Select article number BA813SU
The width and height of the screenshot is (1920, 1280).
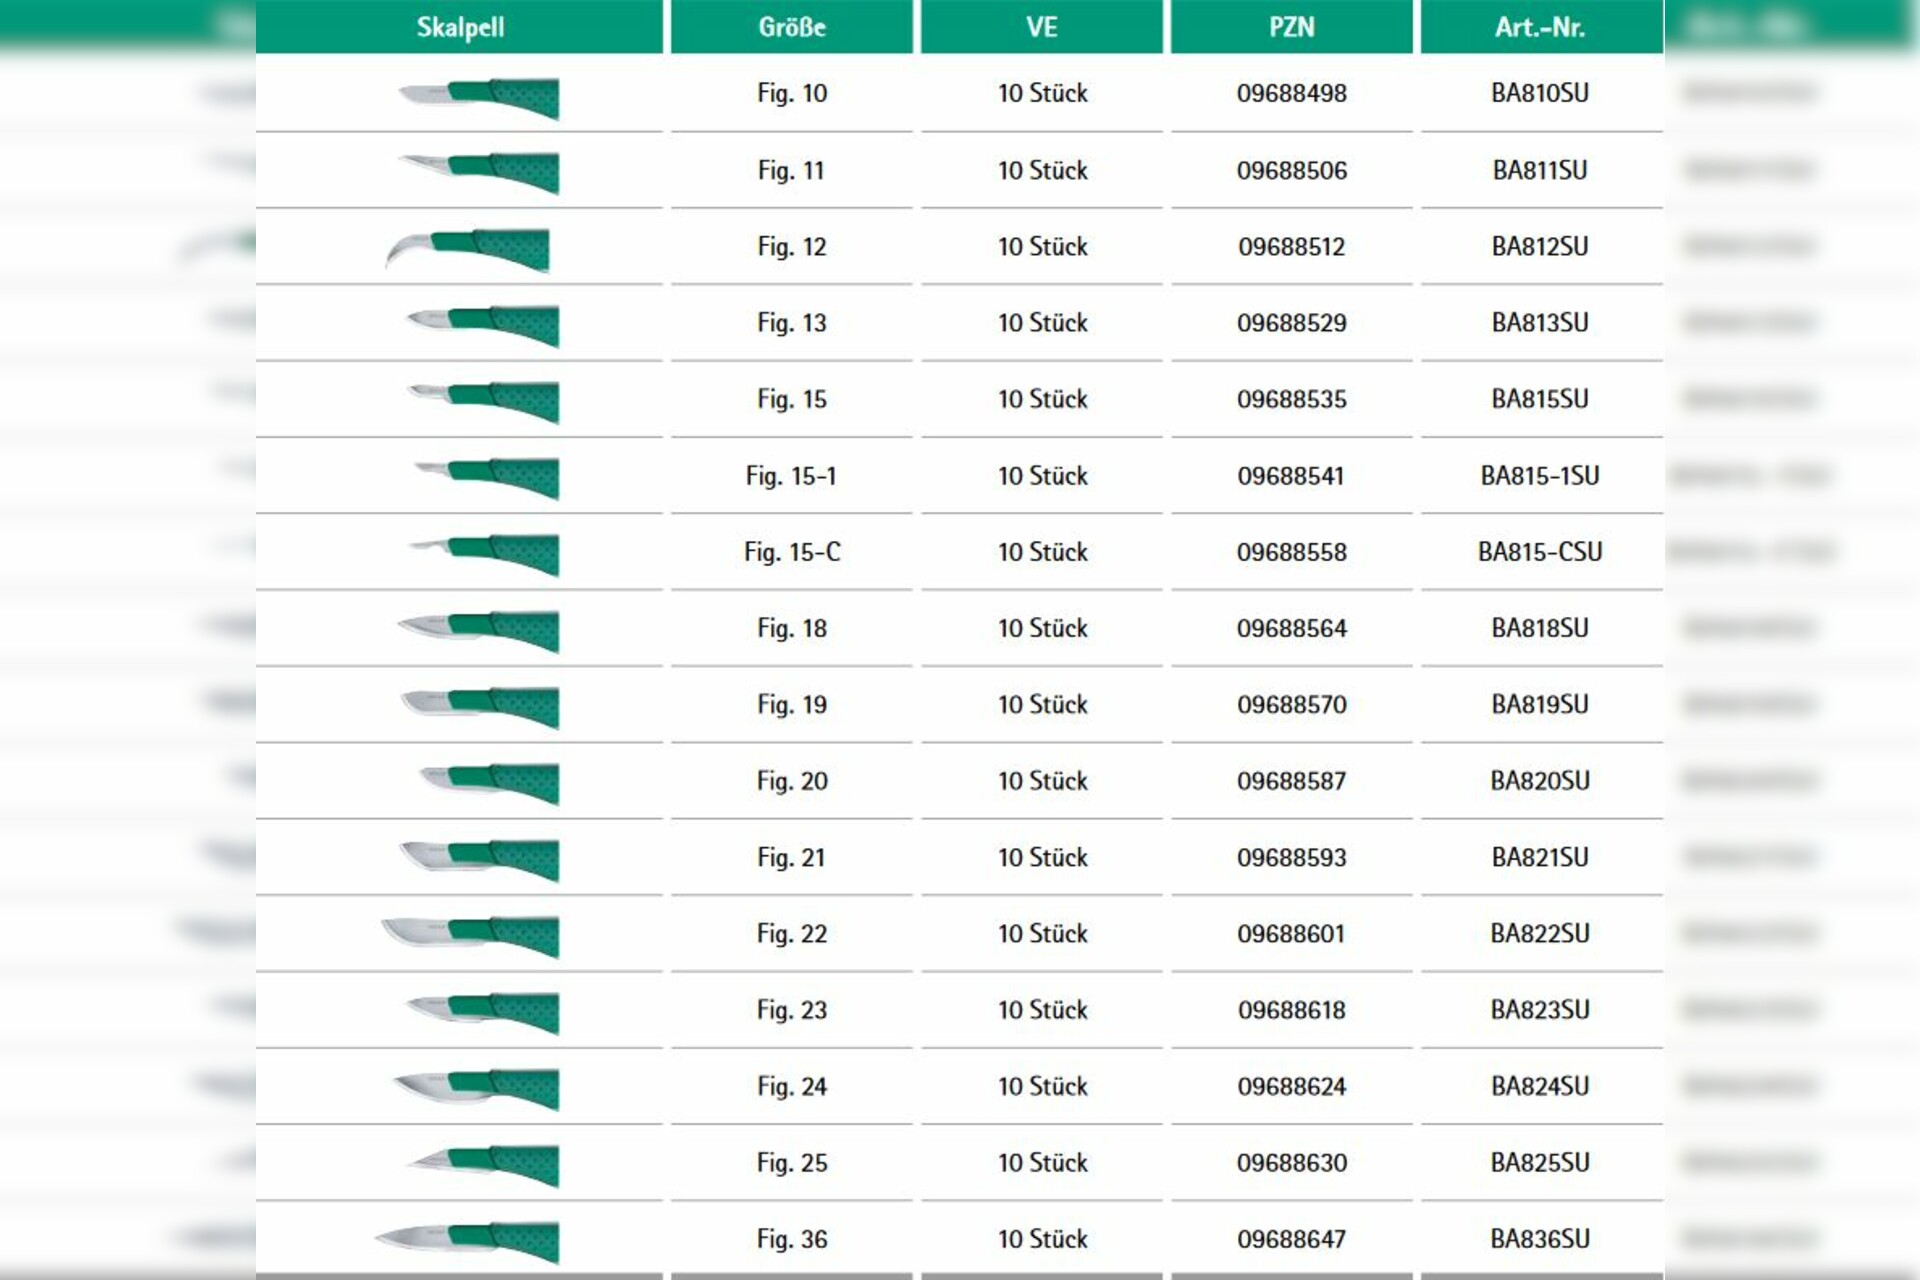pos(1540,323)
